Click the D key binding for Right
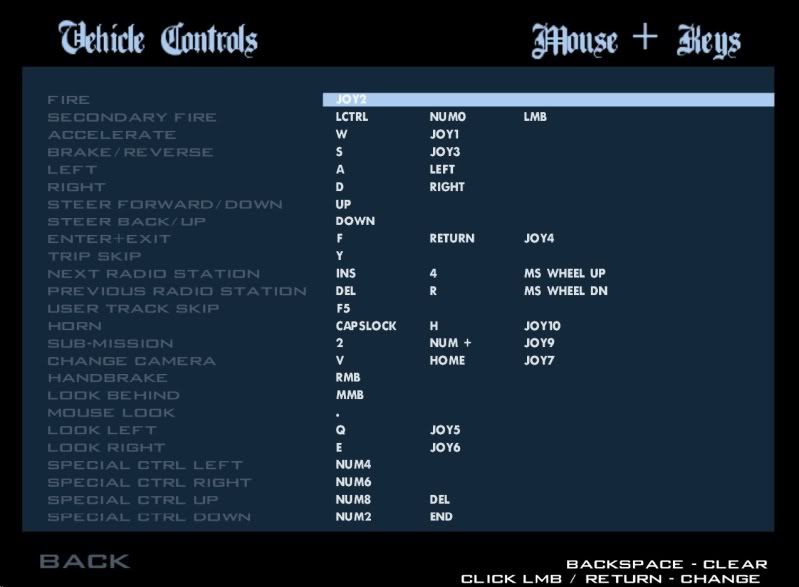Screen dimensions: 799x587 [339, 186]
